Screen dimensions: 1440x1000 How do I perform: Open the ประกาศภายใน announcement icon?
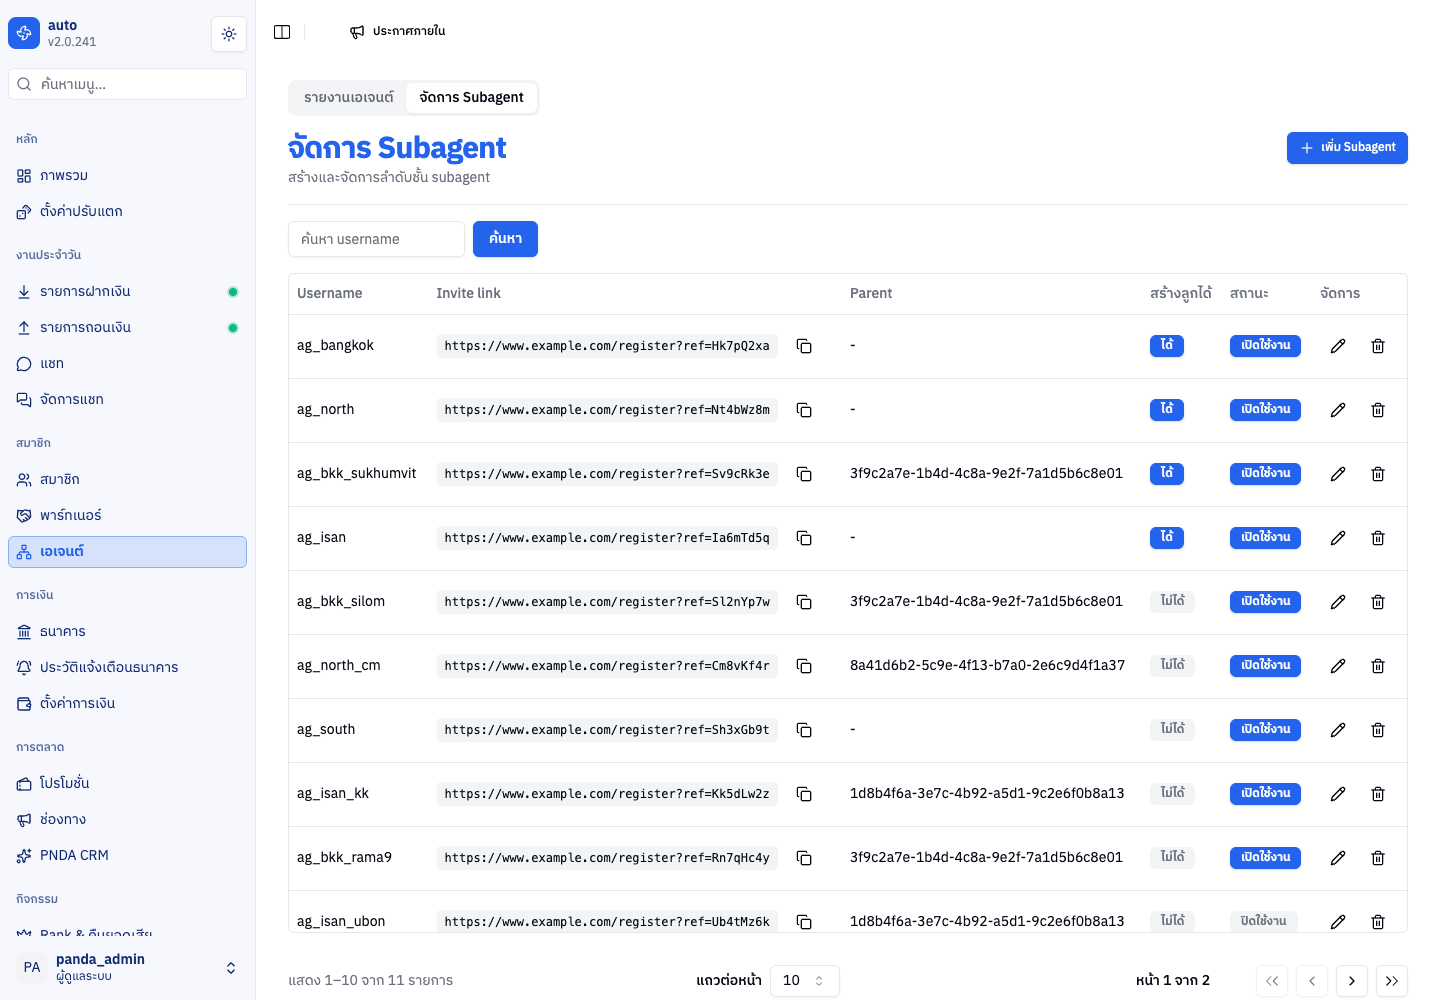[x=357, y=32]
